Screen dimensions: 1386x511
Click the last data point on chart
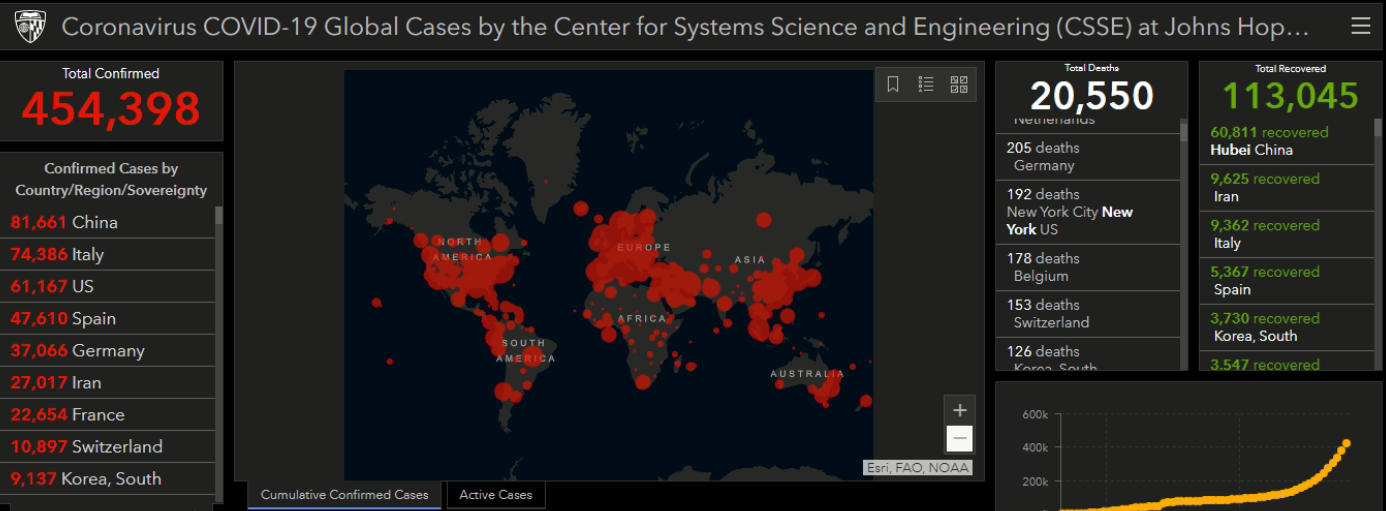[x=1346, y=443]
